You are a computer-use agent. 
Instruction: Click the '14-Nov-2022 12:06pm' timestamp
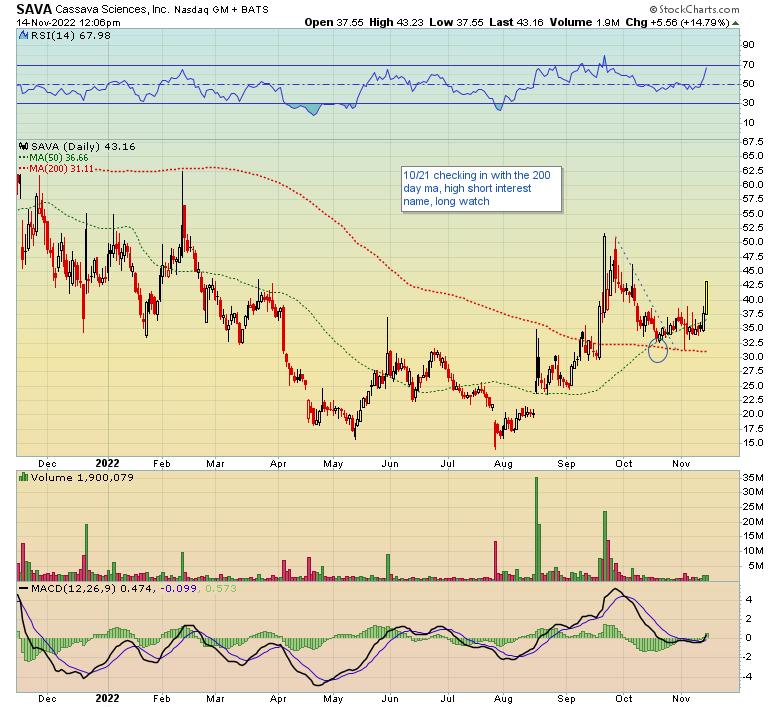pos(68,22)
